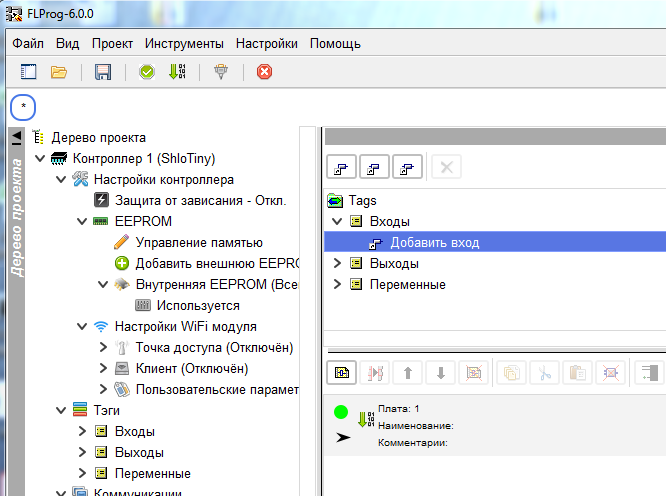Expand the Выходы node in Tags panel
The height and width of the screenshot is (496, 666).
click(337, 263)
